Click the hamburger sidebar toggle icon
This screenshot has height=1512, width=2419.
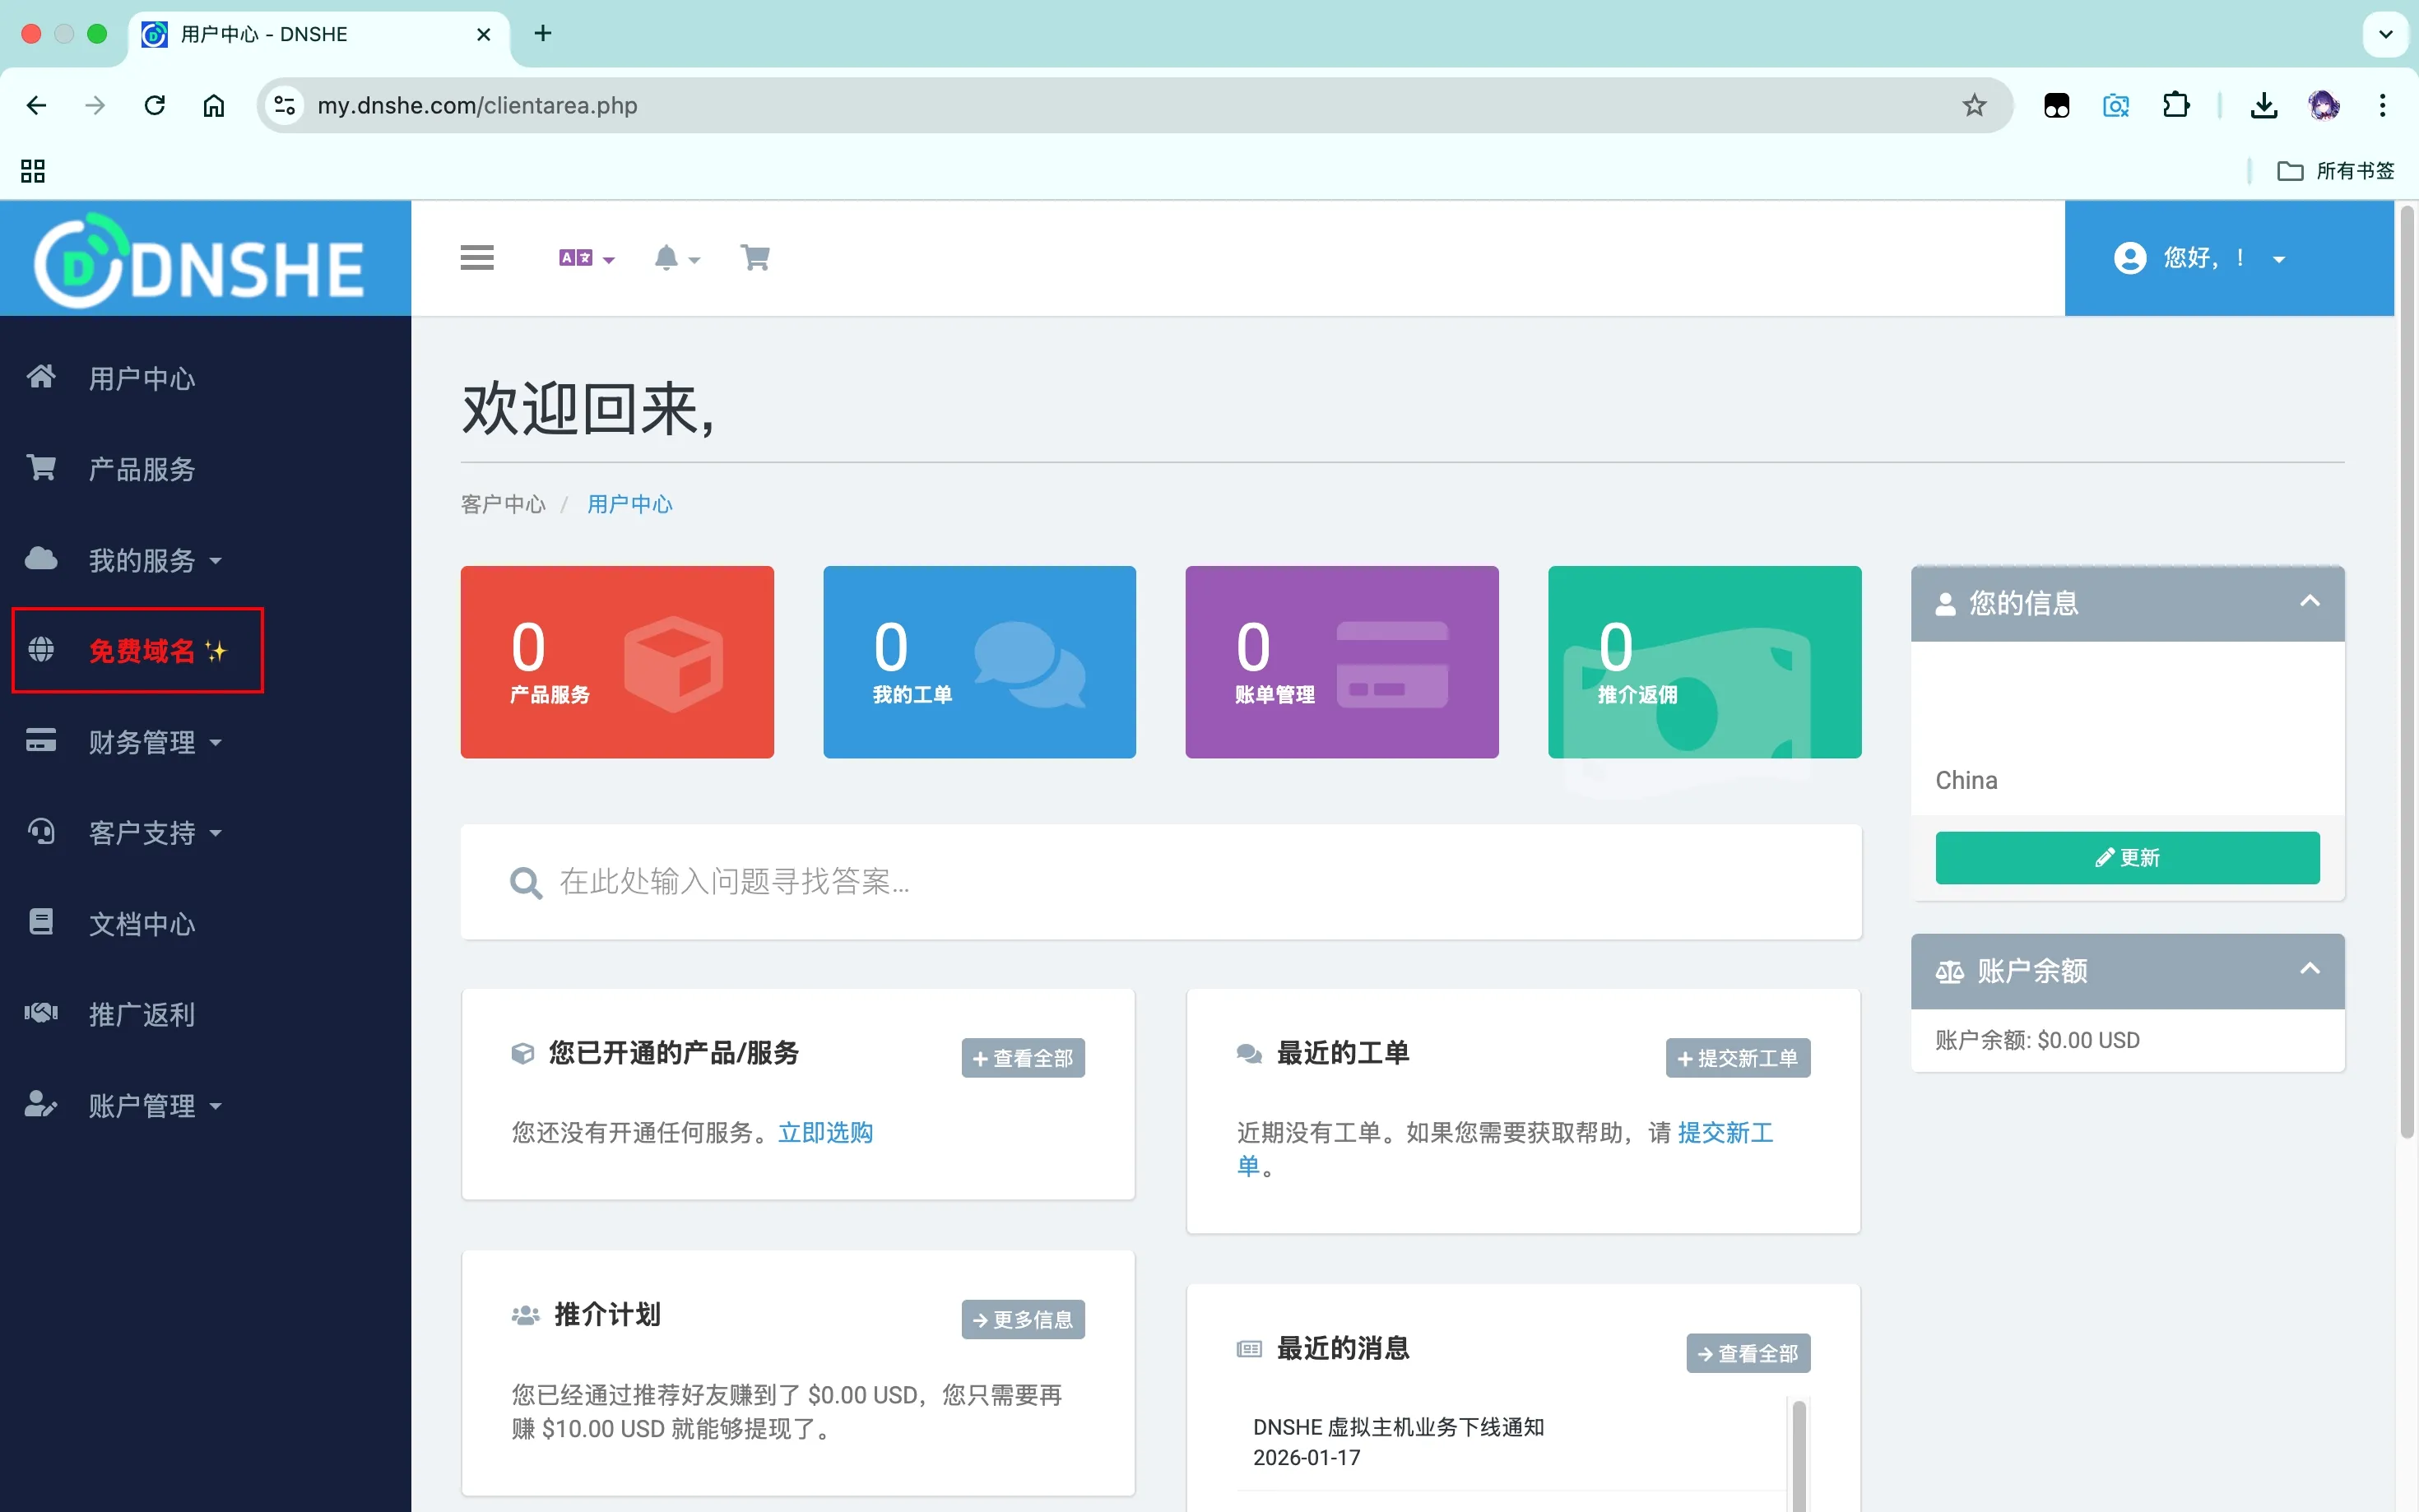477,258
